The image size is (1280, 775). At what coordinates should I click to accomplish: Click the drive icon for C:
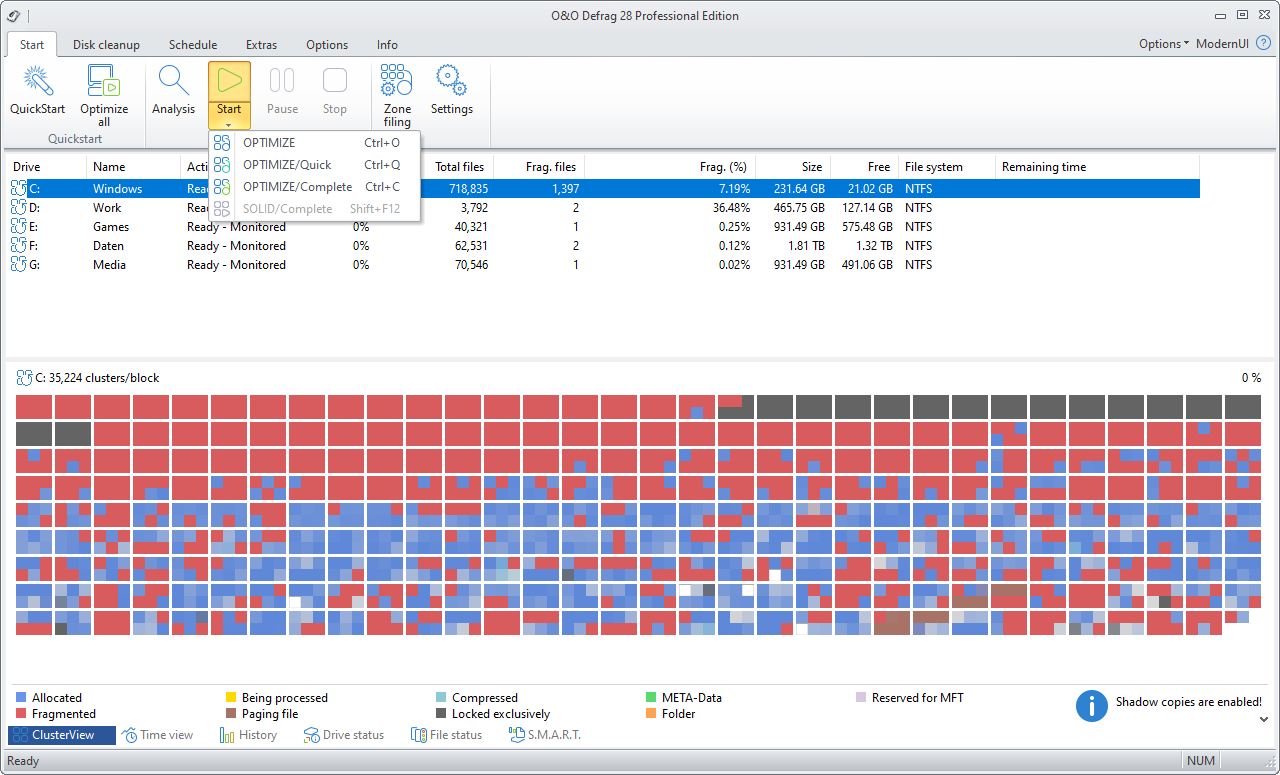tap(18, 188)
